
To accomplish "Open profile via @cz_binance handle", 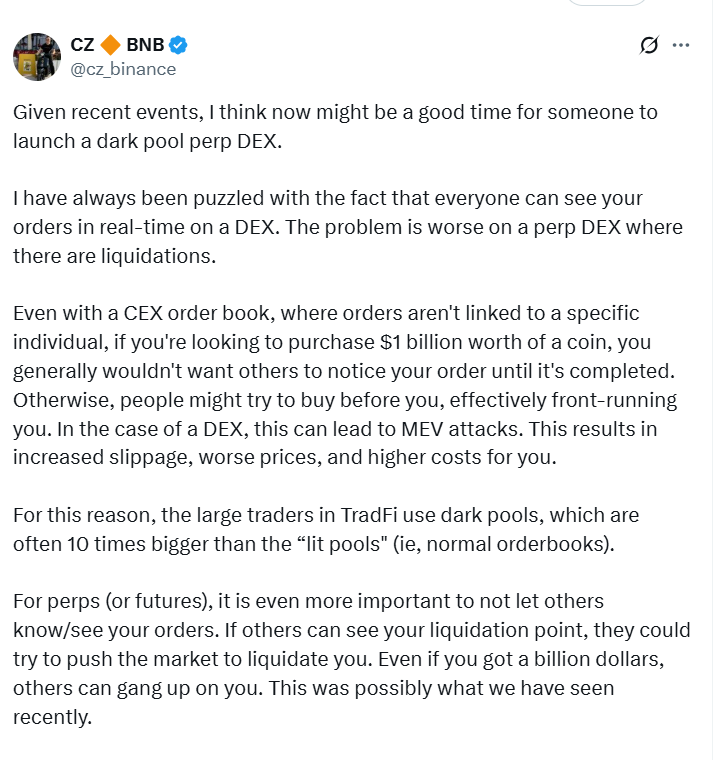I will pyautogui.click(x=123, y=69).
